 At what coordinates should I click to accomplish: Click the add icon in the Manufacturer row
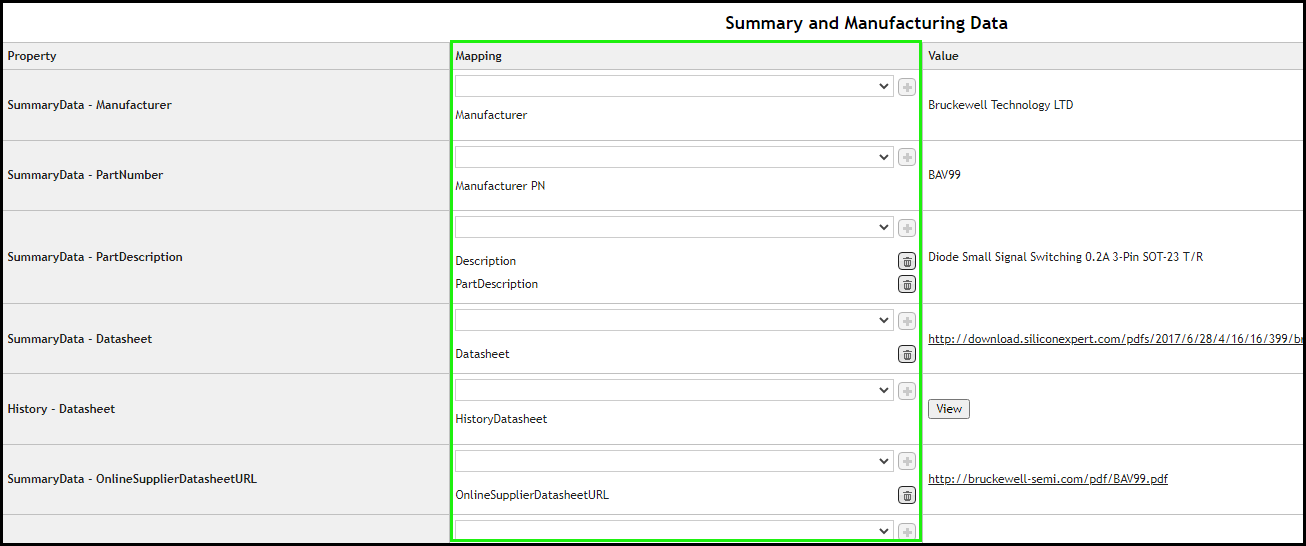click(x=907, y=87)
